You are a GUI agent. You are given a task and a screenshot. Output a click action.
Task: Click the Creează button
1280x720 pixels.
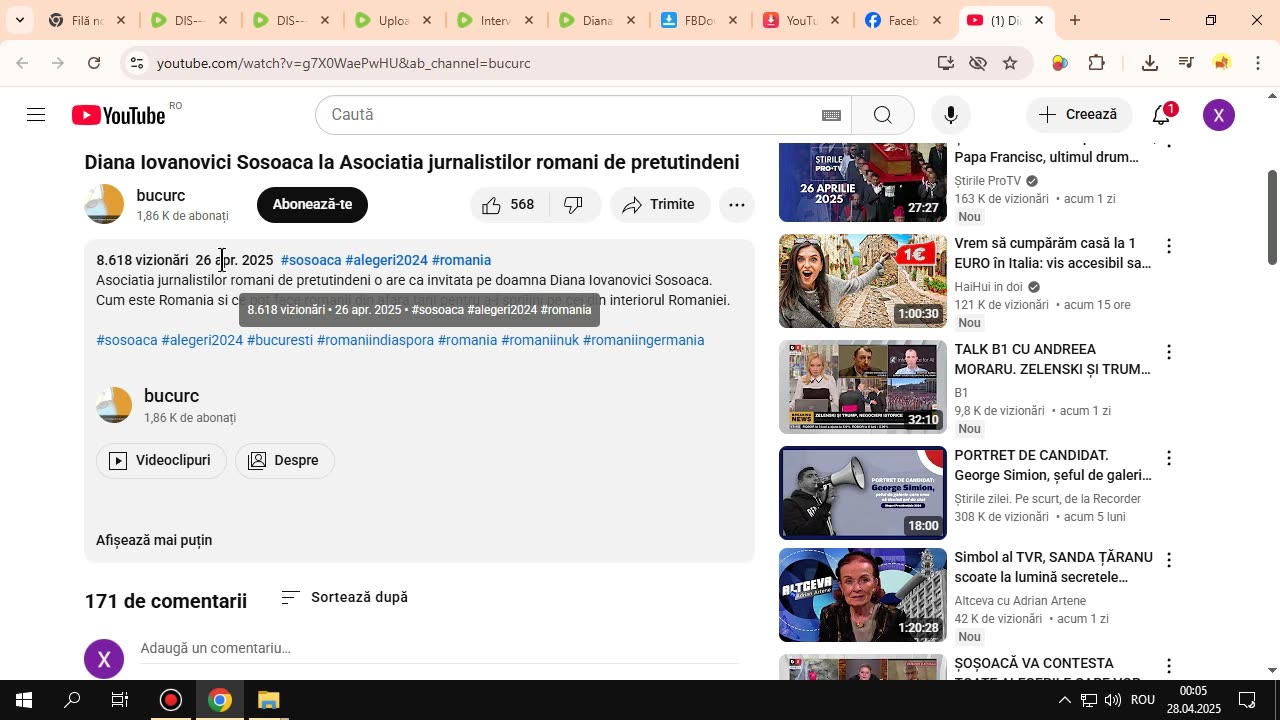1079,115
